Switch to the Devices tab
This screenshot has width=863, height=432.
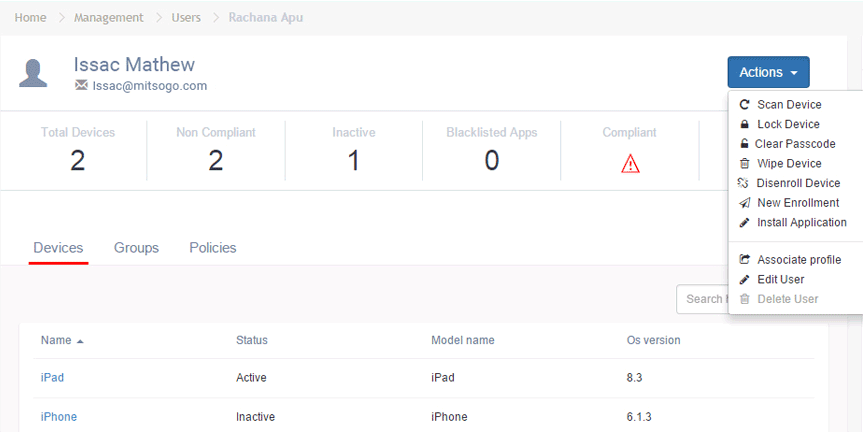(58, 248)
